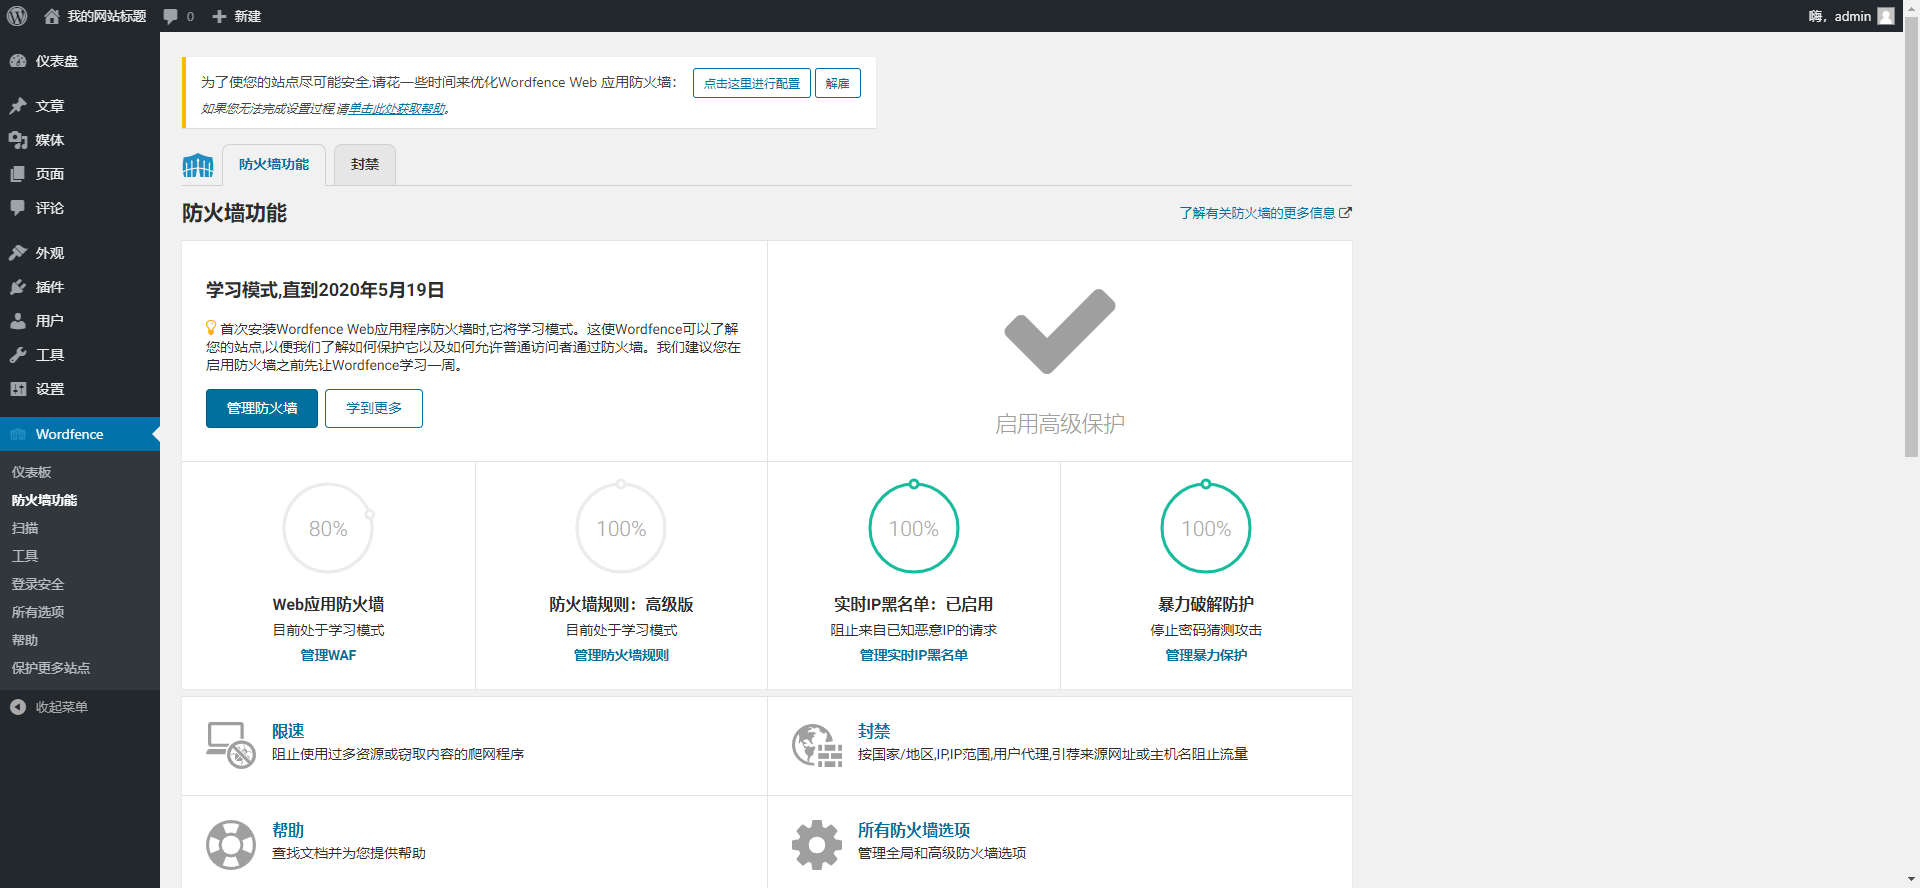Open the 所有防火墙选项 heading link
The image size is (1920, 888).
(x=914, y=830)
